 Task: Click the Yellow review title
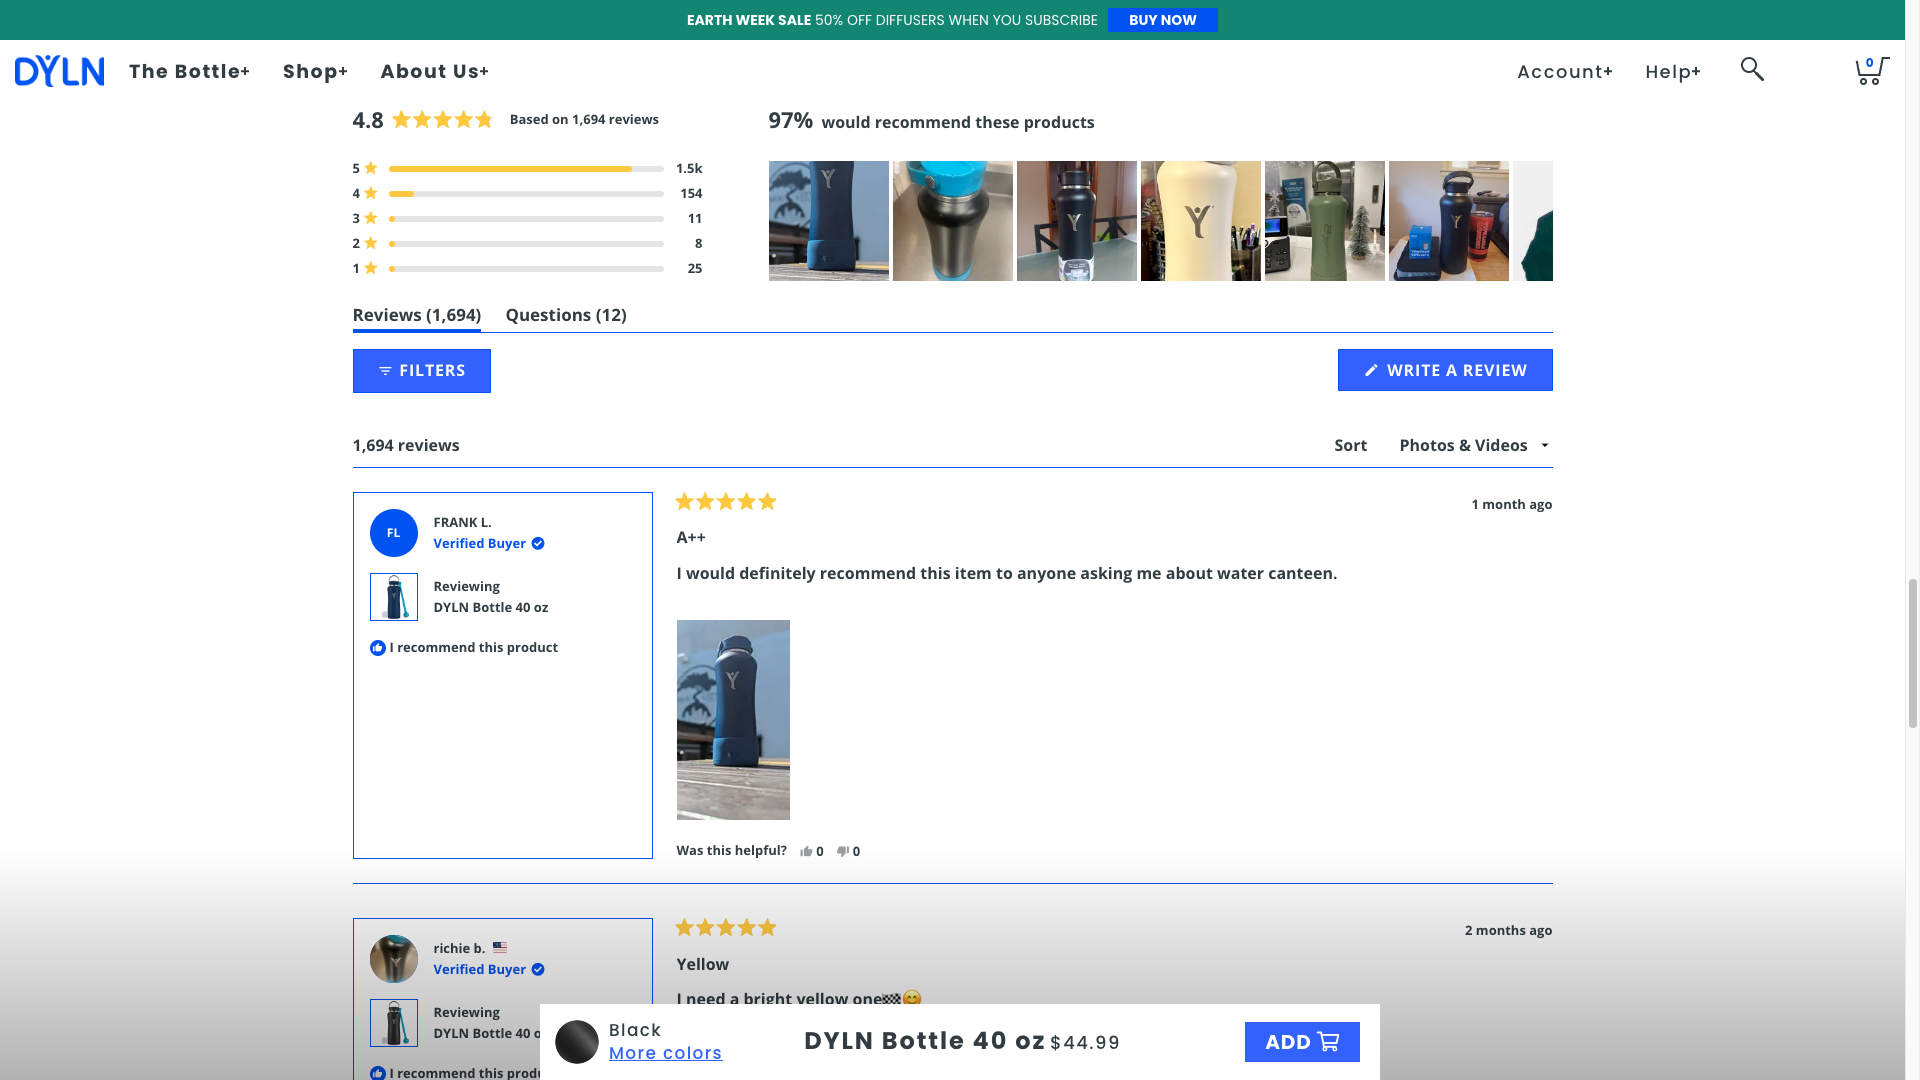703,964
